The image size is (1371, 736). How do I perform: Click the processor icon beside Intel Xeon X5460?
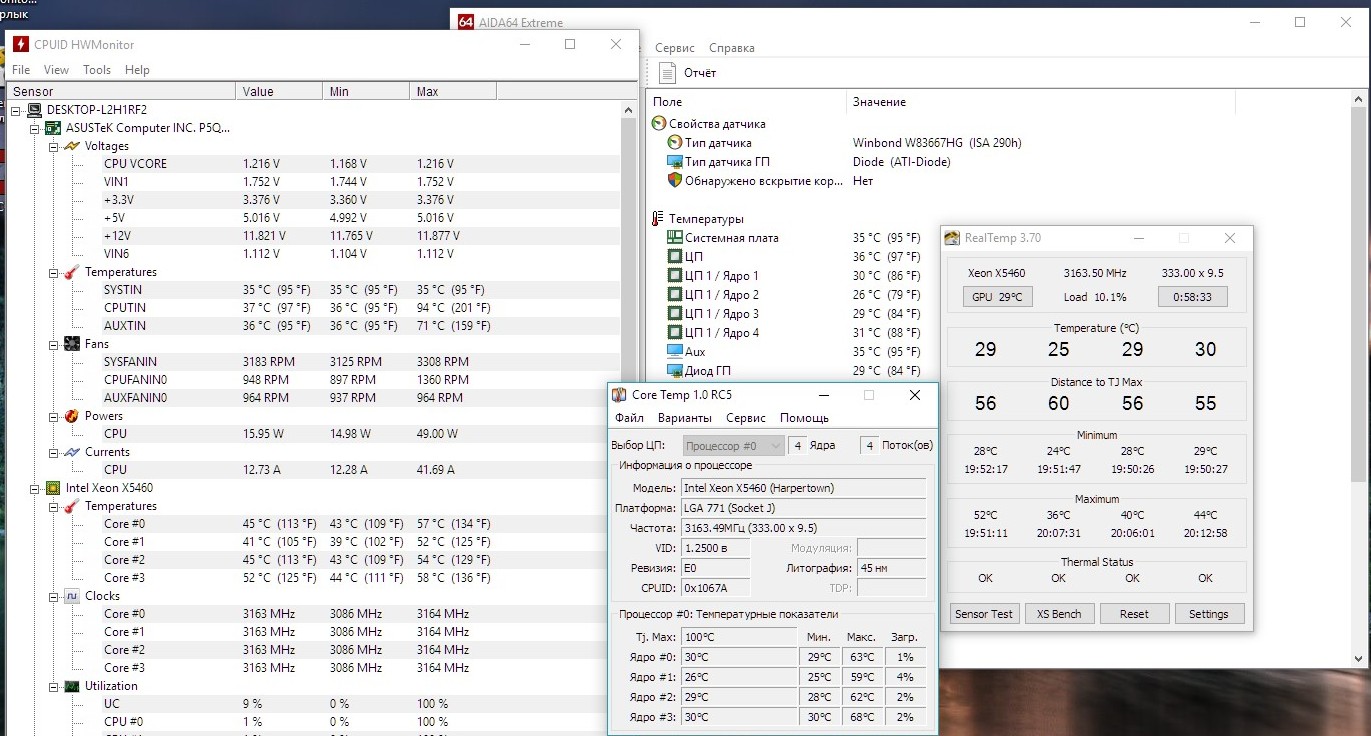tap(54, 488)
